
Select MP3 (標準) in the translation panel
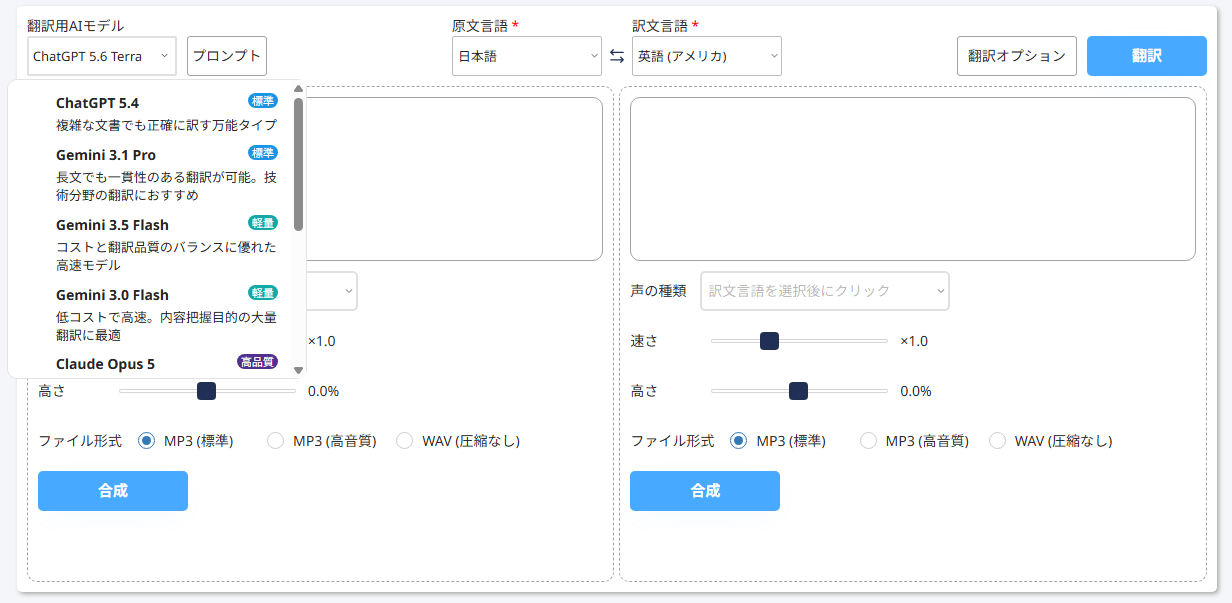tap(739, 440)
